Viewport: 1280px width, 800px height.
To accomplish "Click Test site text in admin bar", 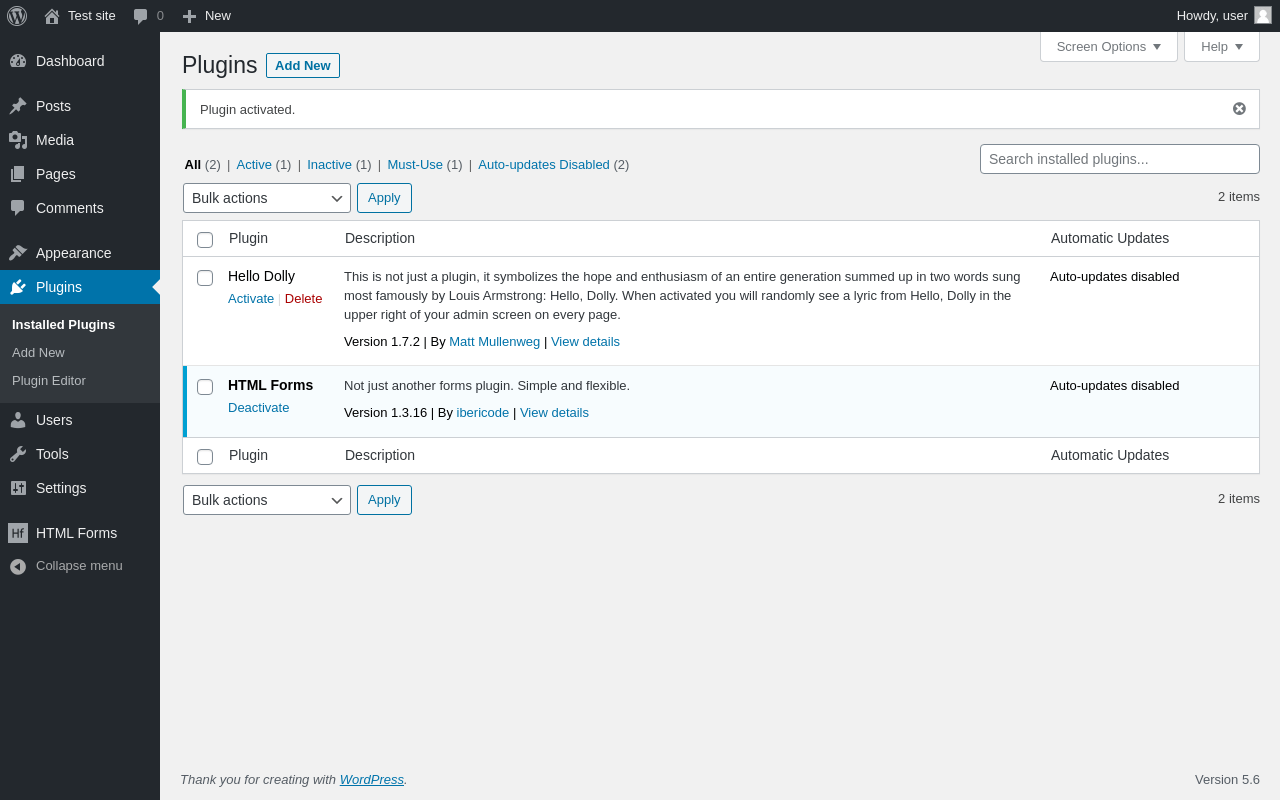I will (92, 16).
